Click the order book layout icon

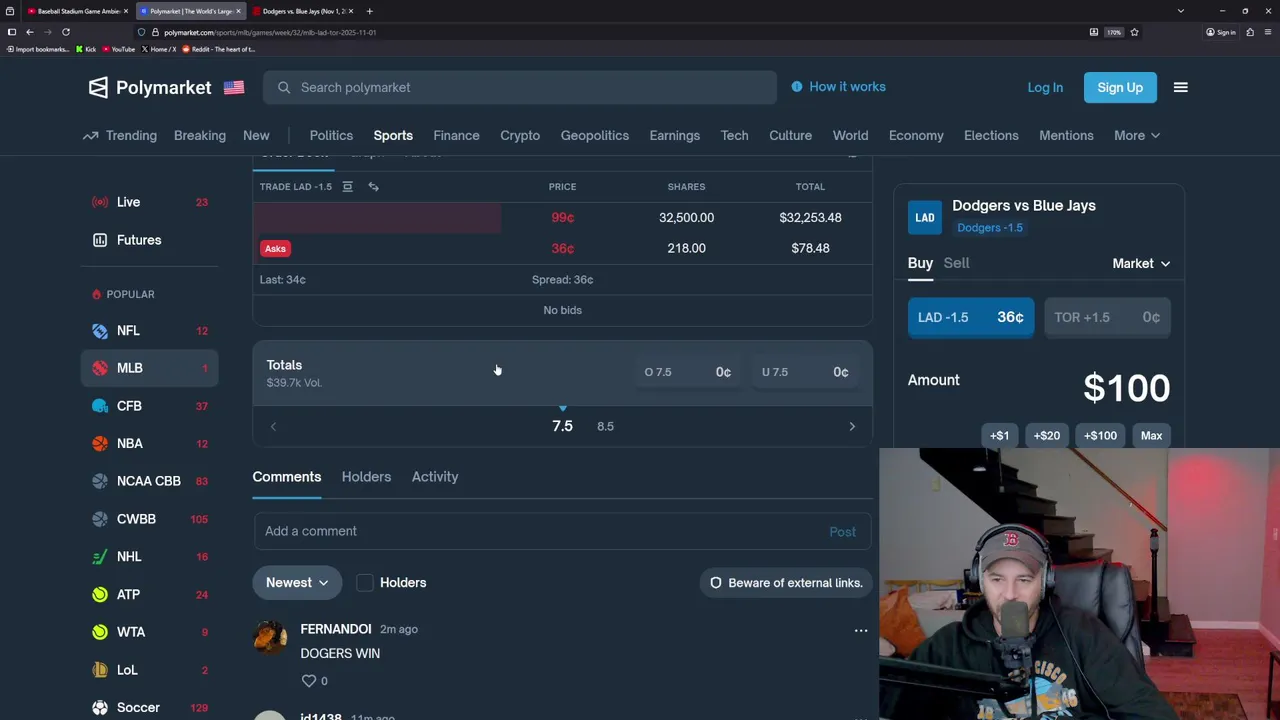(347, 186)
